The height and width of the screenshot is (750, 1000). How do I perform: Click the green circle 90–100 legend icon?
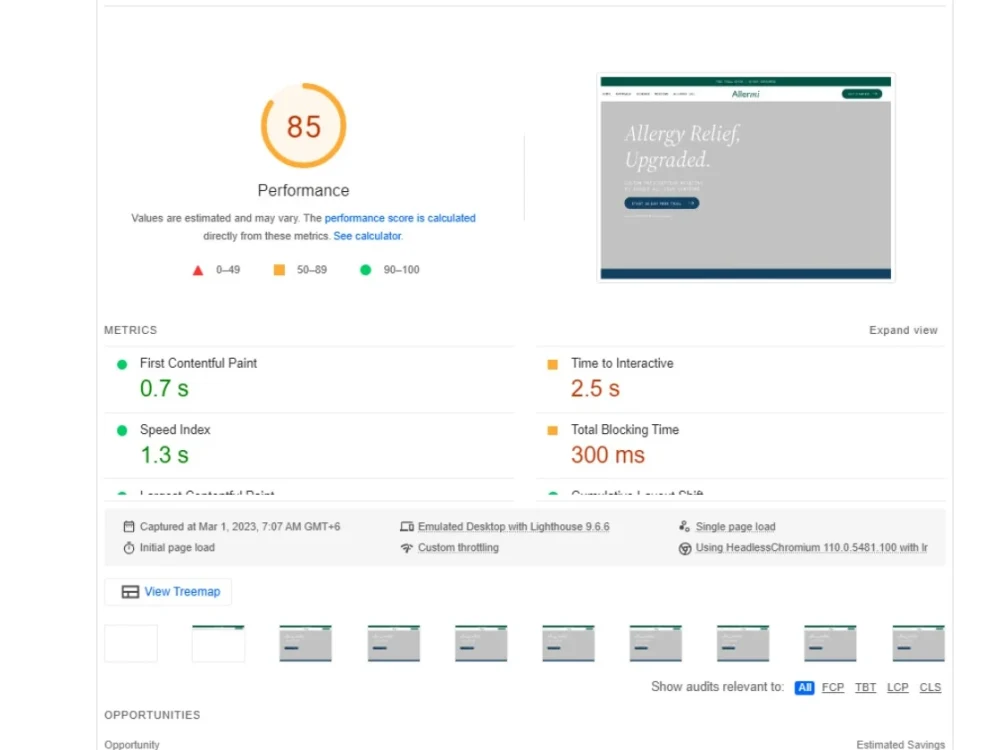tap(365, 270)
